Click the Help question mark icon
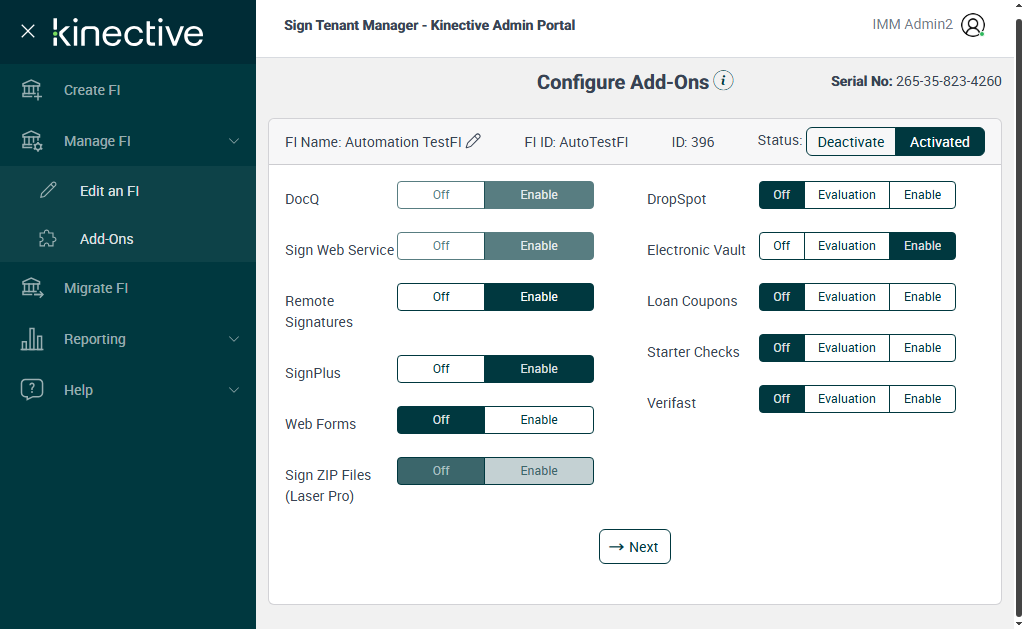1024x629 pixels. 31,389
